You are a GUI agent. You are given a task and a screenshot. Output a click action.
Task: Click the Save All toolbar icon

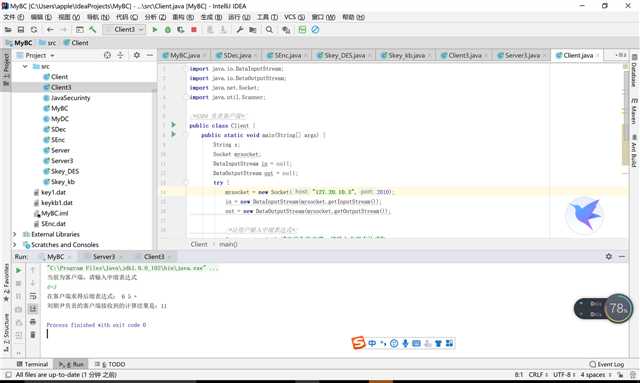click(x=21, y=29)
